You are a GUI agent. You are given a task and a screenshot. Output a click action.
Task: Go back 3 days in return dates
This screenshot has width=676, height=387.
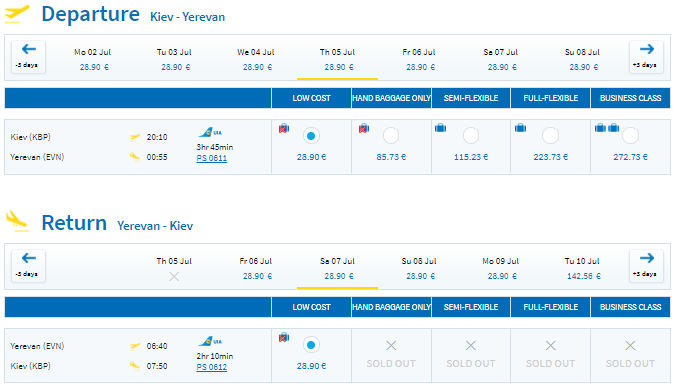point(28,266)
